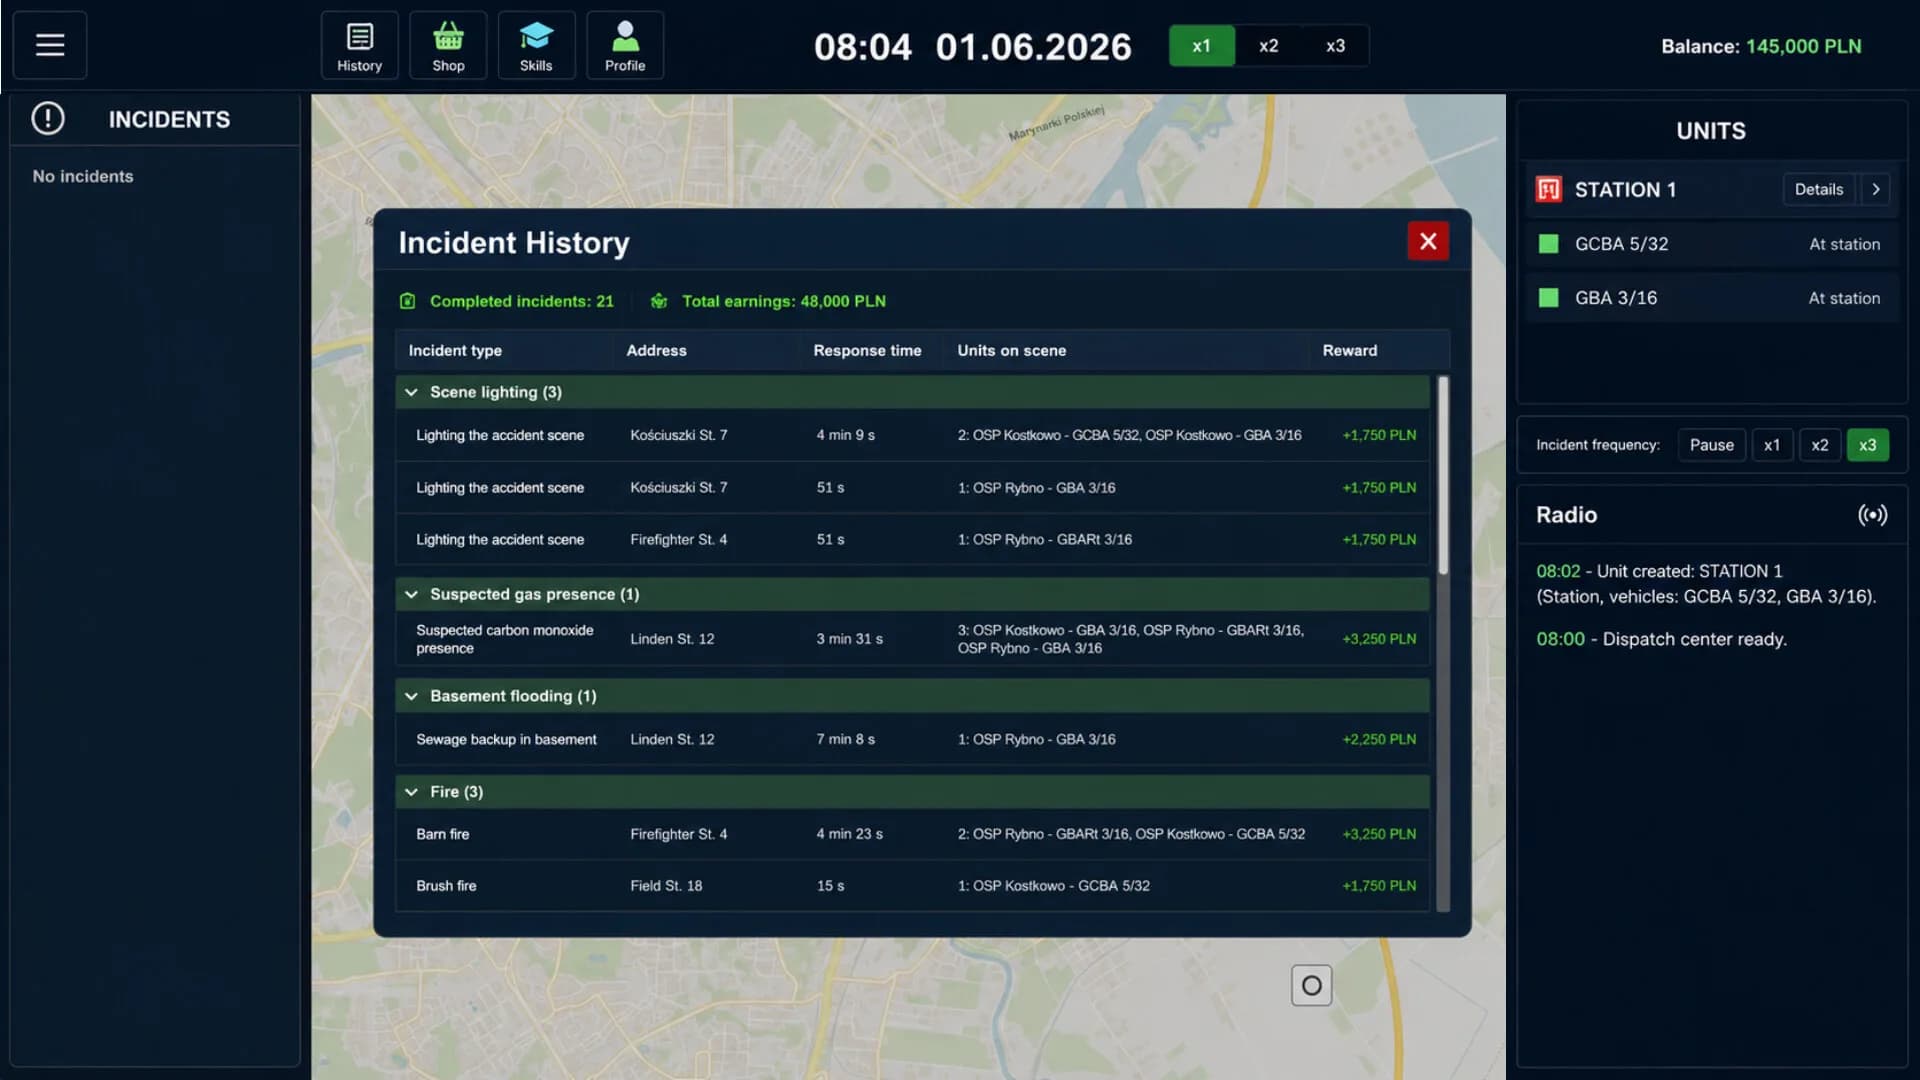
Task: Collapse the Scene lighting group
Action: (411, 392)
